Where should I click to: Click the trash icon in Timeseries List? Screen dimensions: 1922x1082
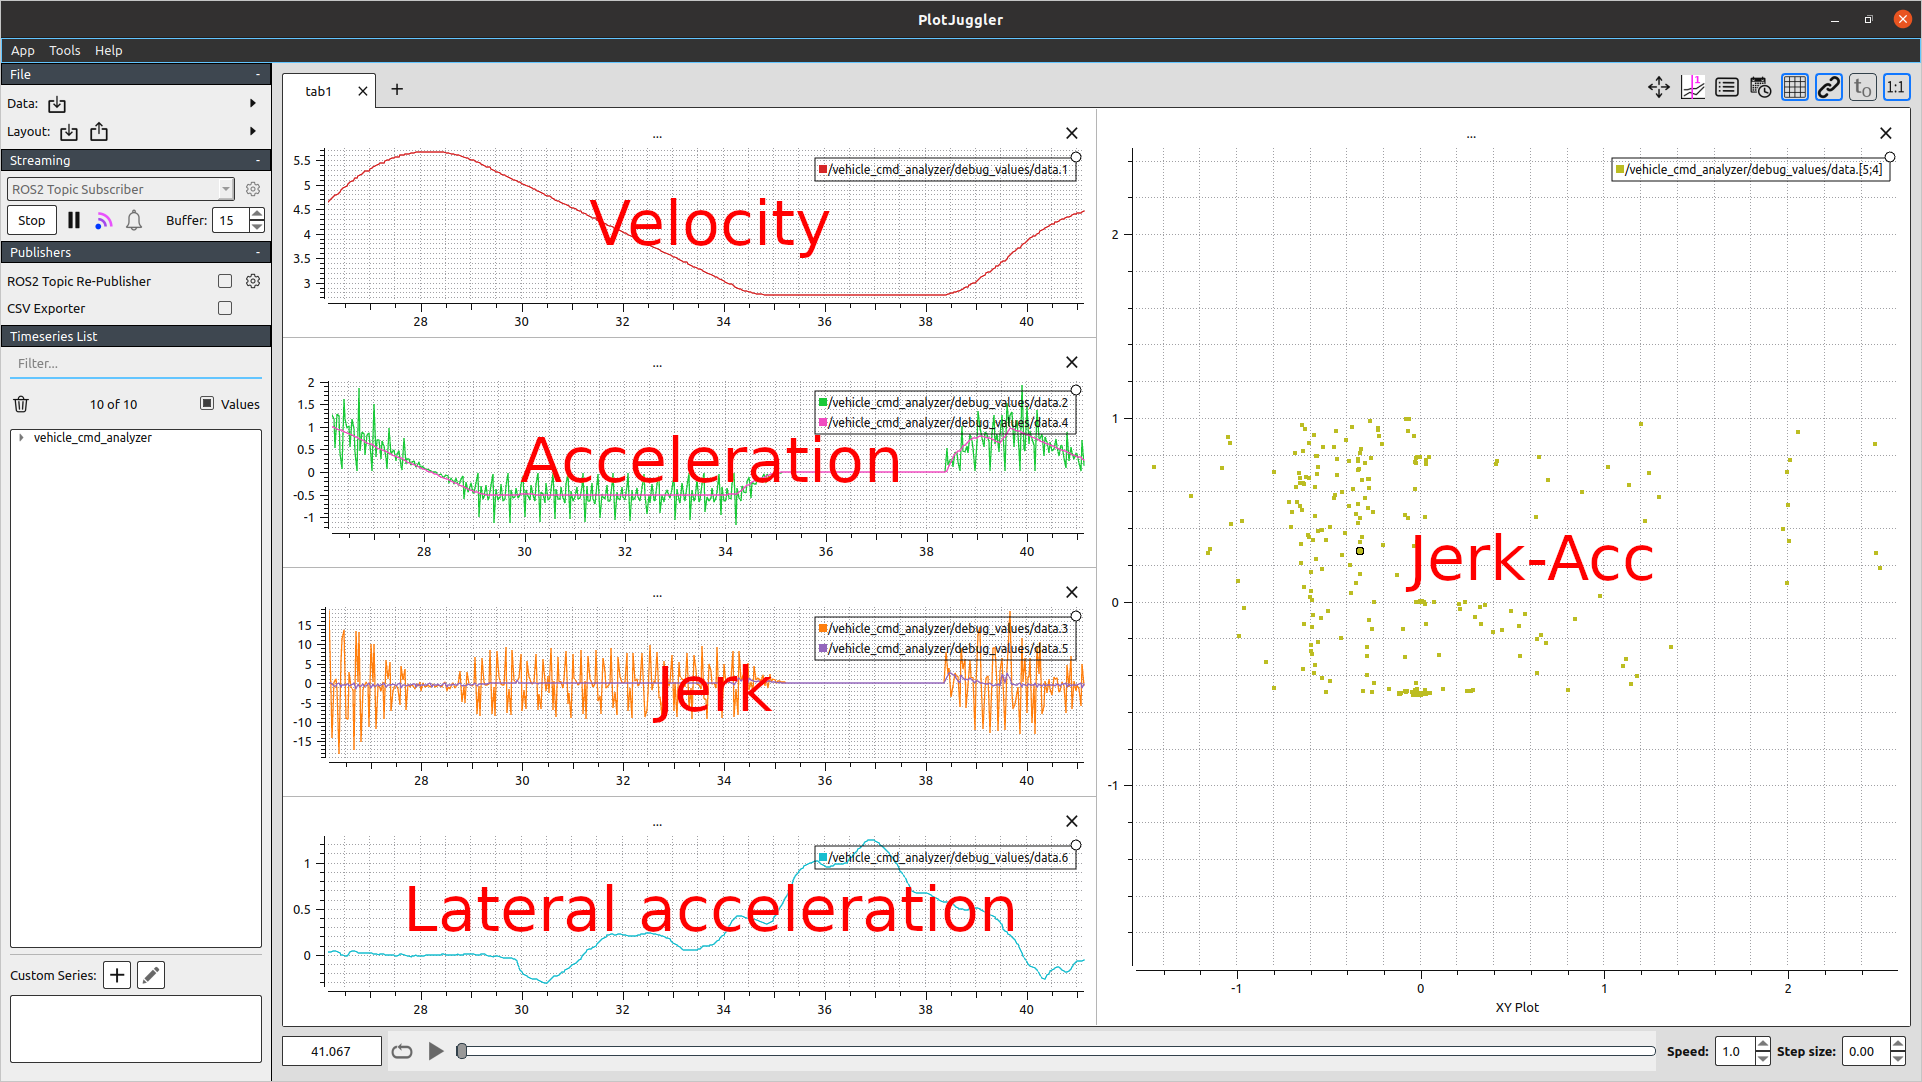coord(21,404)
